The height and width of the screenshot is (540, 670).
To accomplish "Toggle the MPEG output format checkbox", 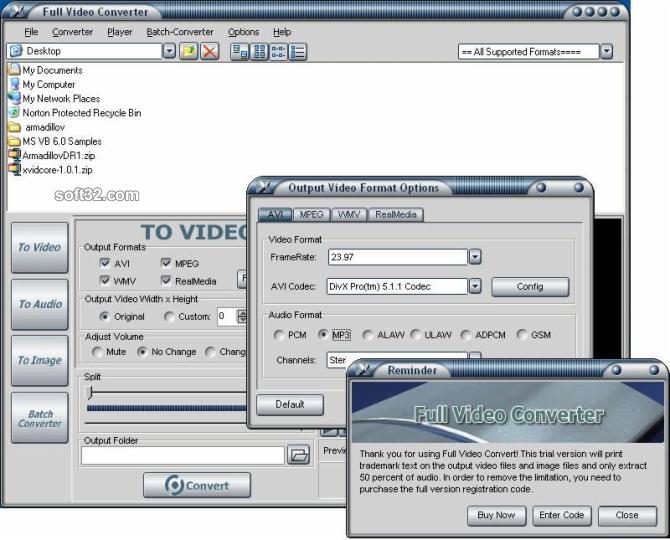I will pos(166,263).
